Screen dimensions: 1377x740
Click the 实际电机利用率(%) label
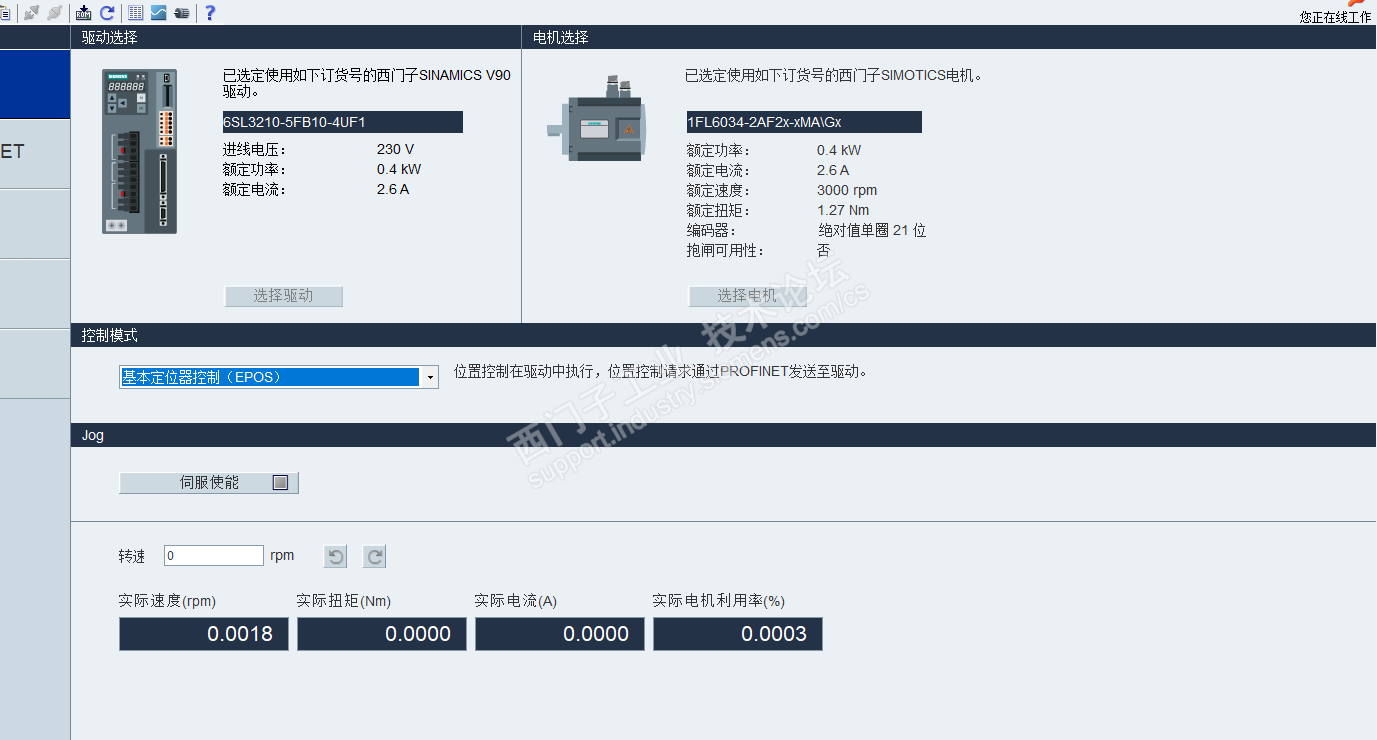point(719,601)
